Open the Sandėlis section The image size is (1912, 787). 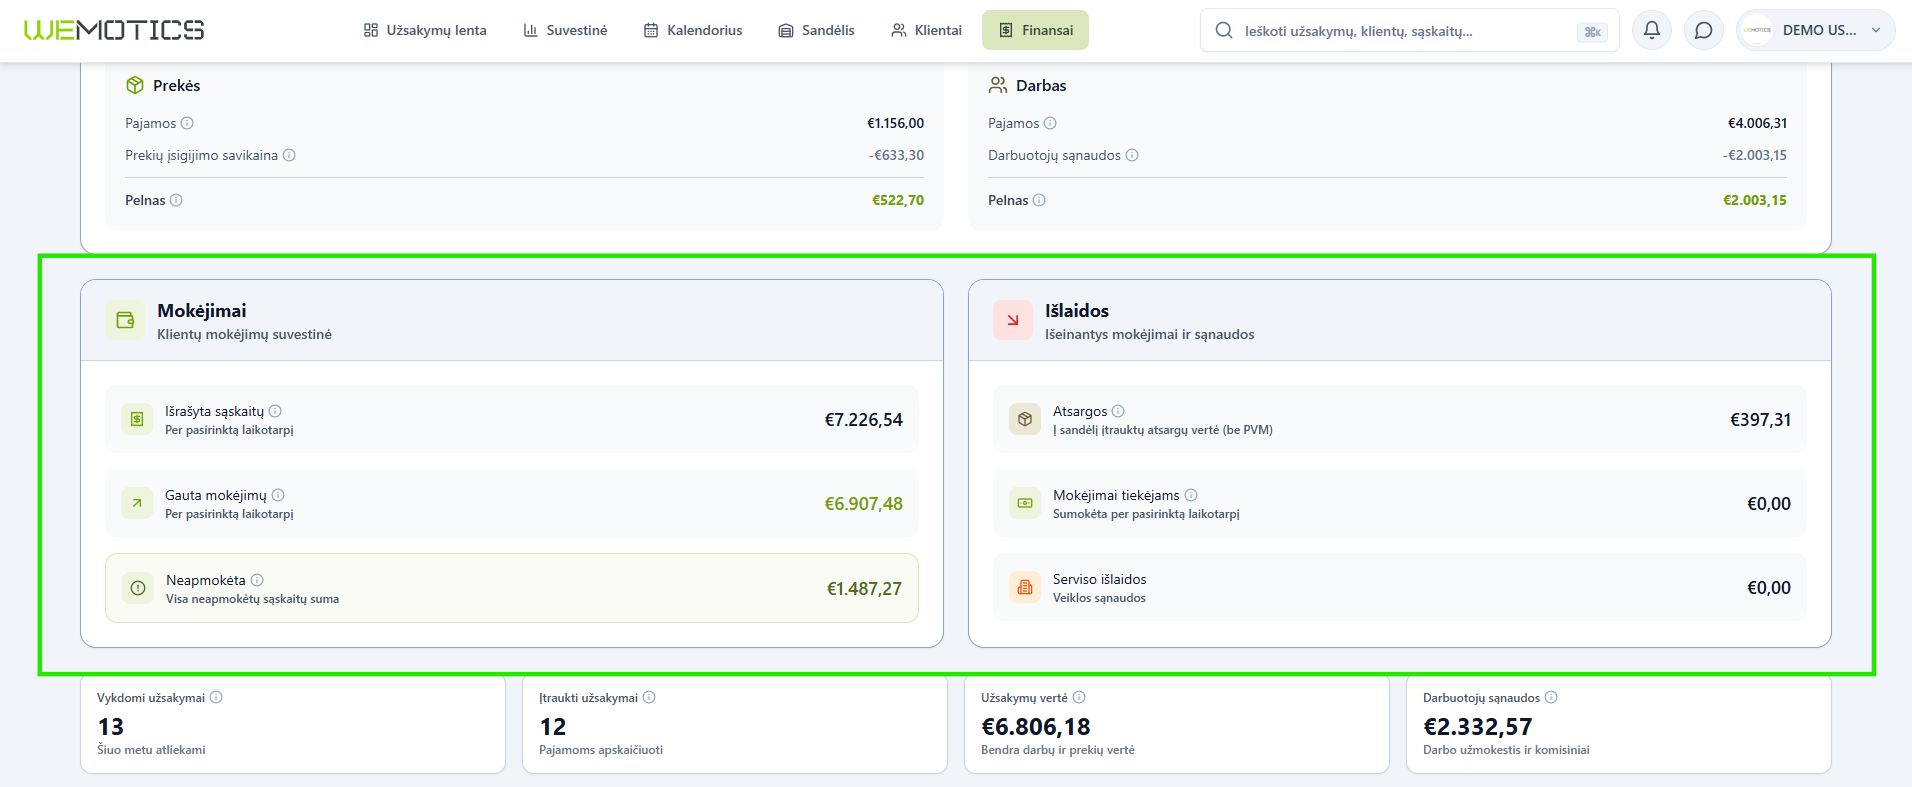(816, 30)
